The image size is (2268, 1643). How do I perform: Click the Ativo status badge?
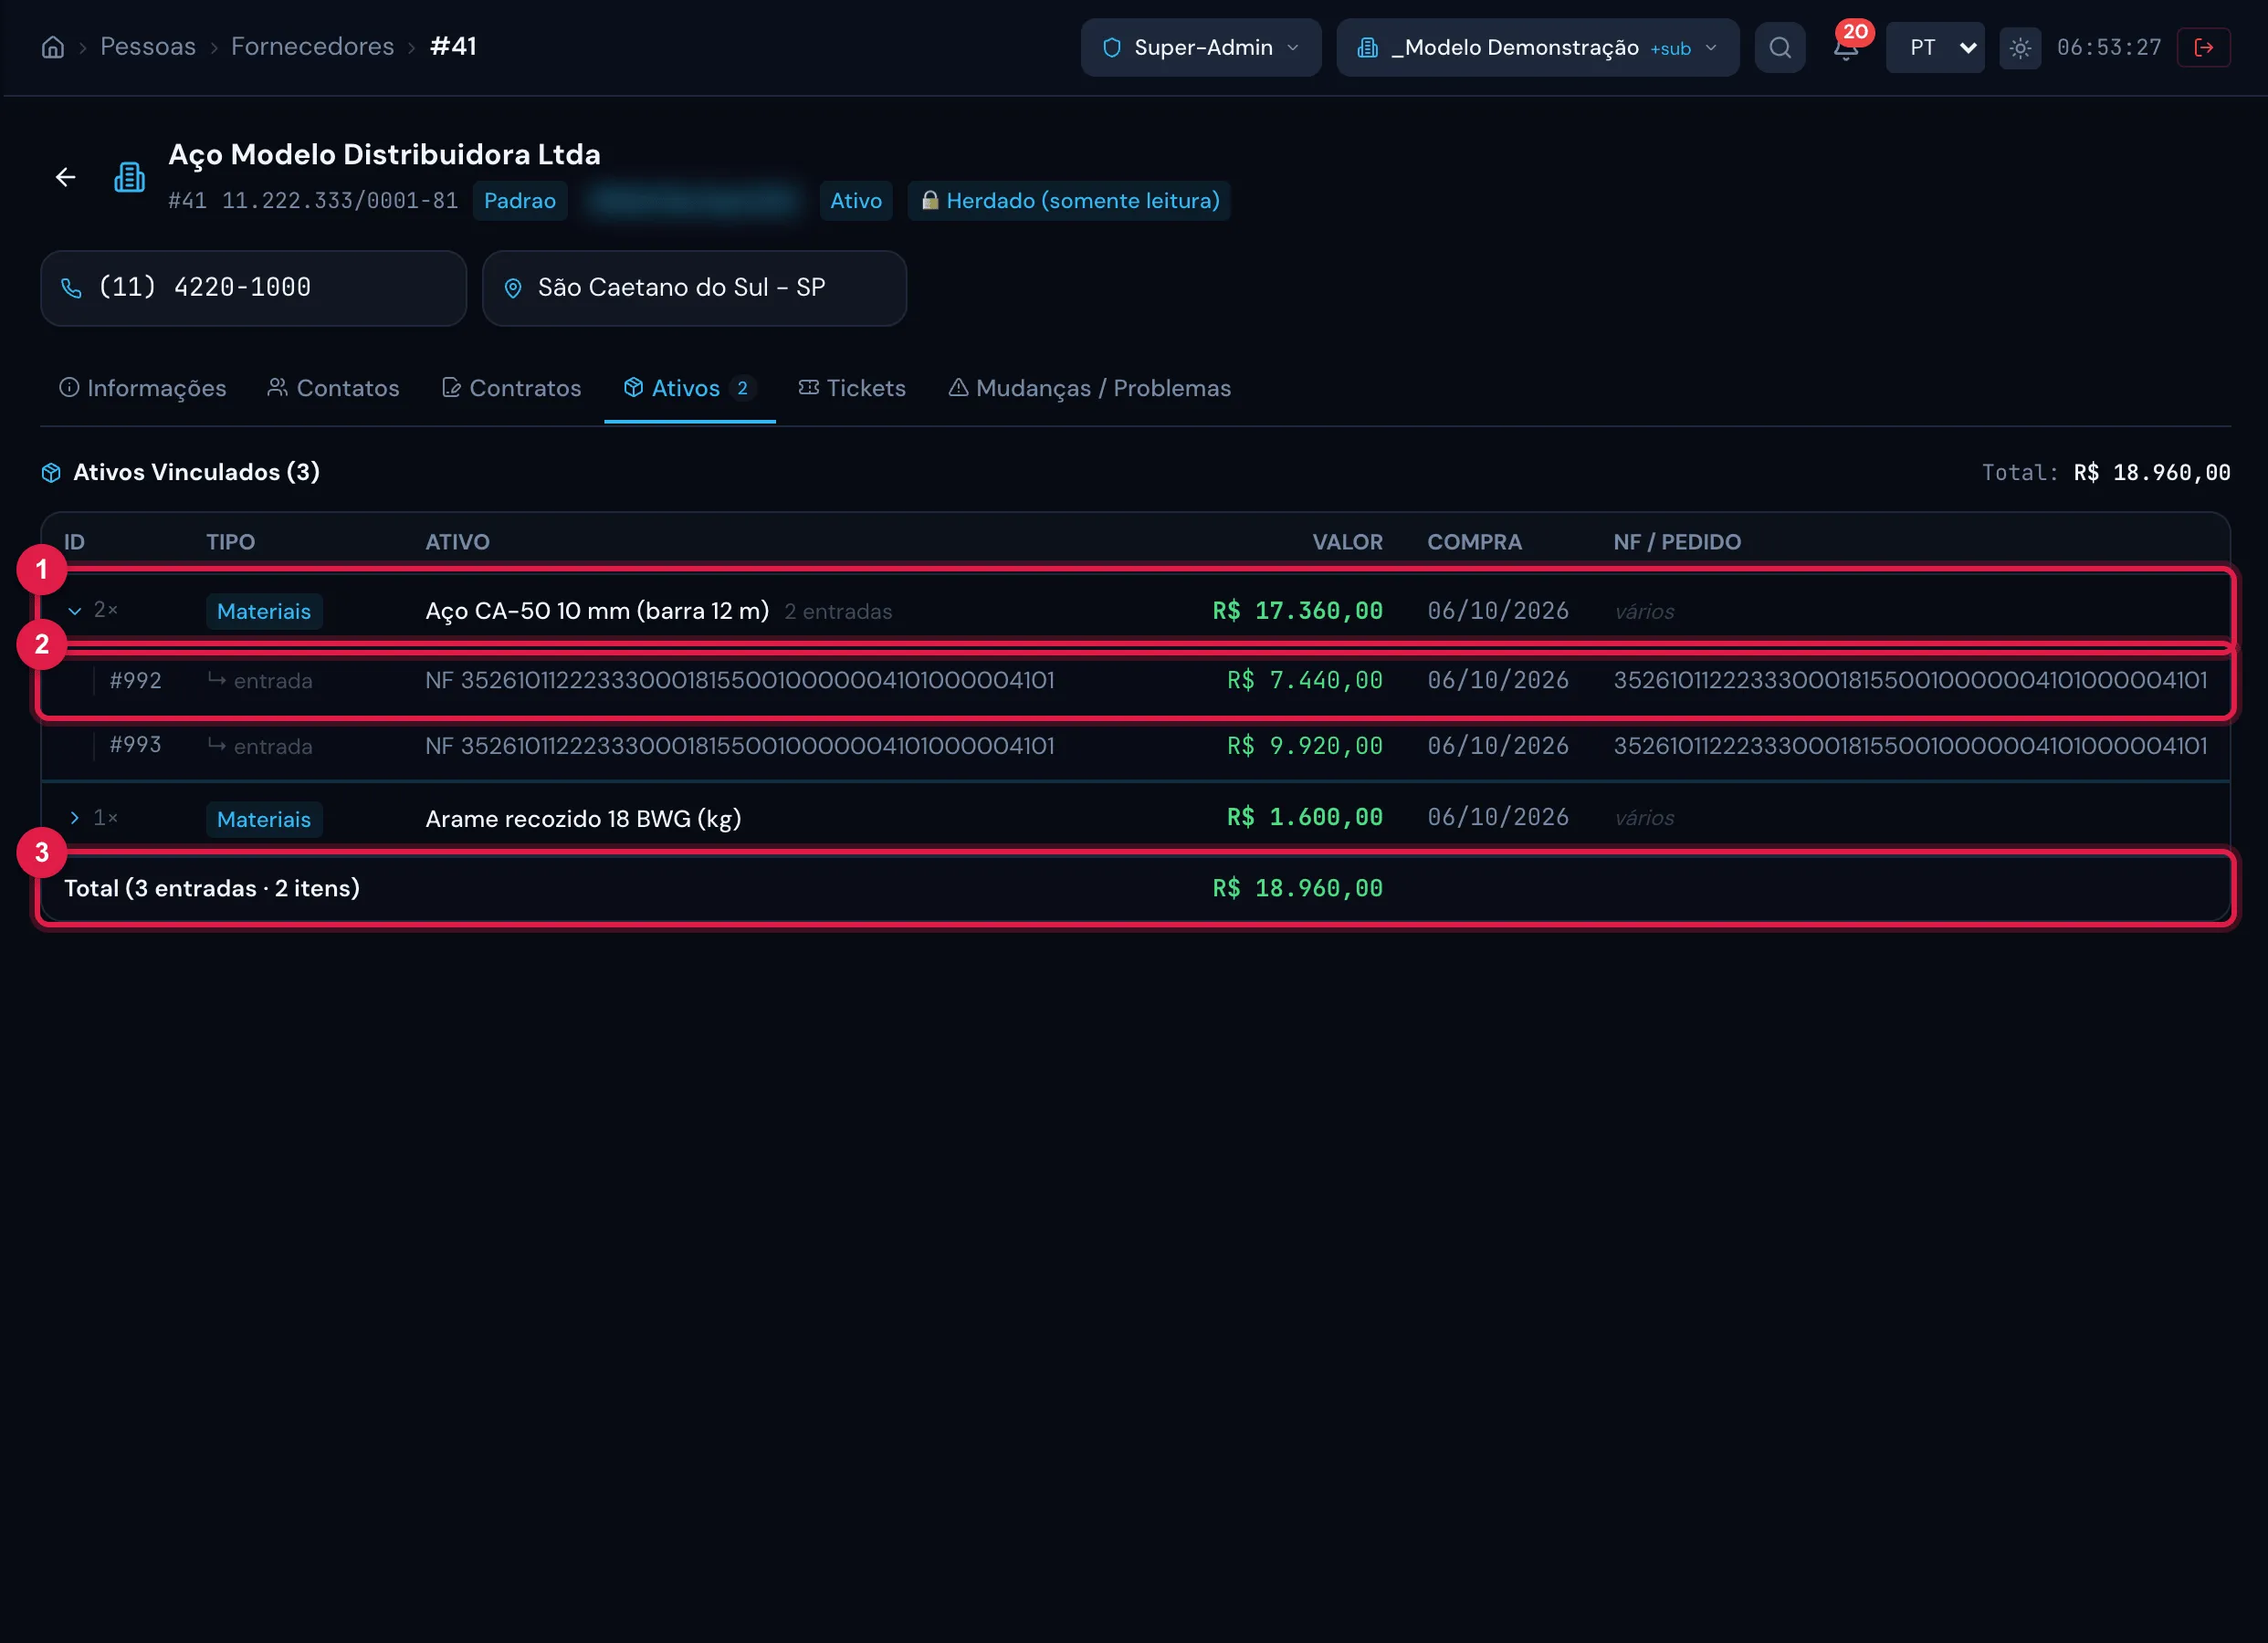click(x=856, y=201)
